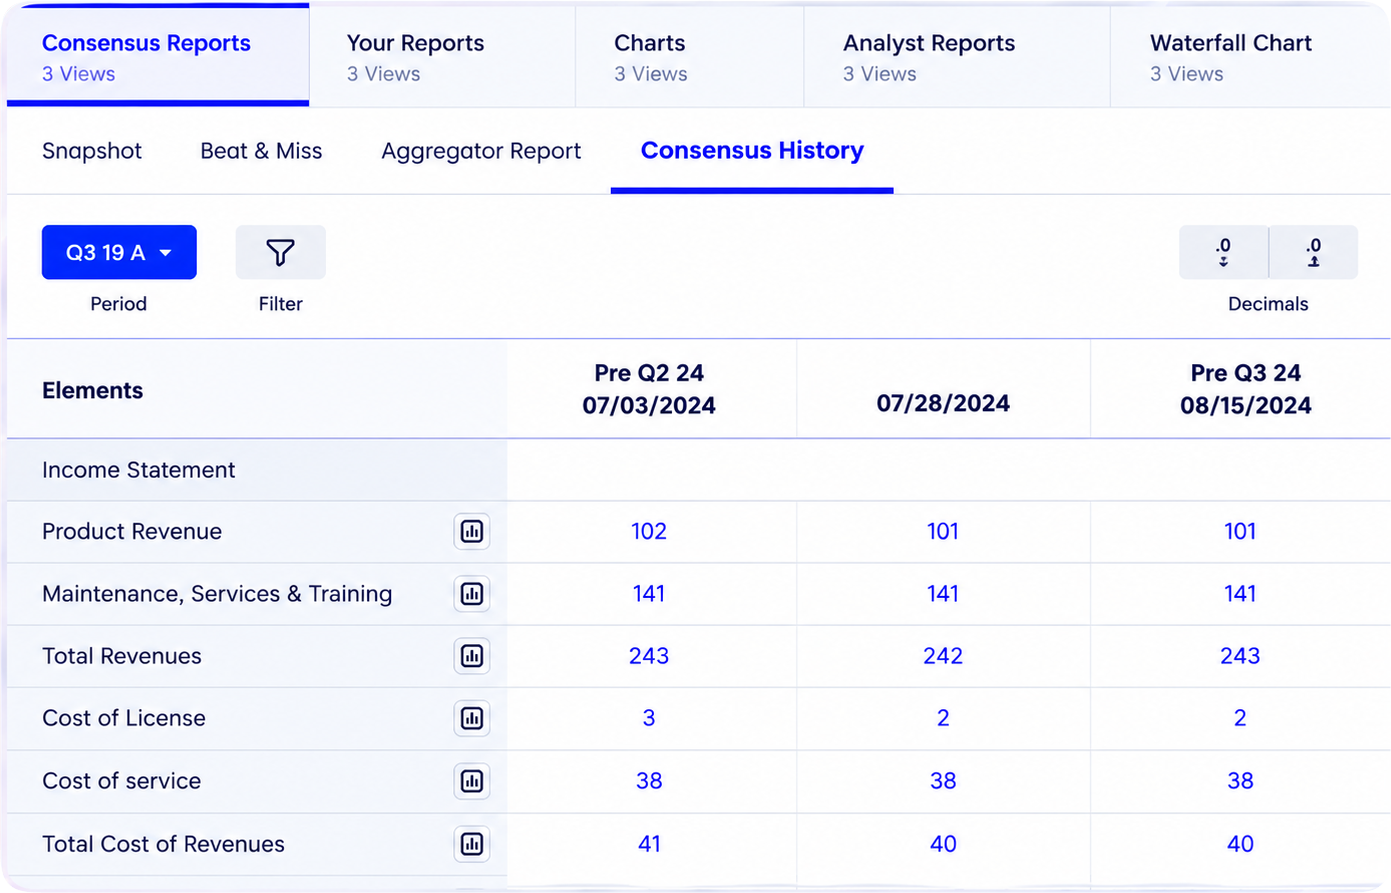
Task: Select the Beat & Miss sub-tab
Action: (x=261, y=151)
